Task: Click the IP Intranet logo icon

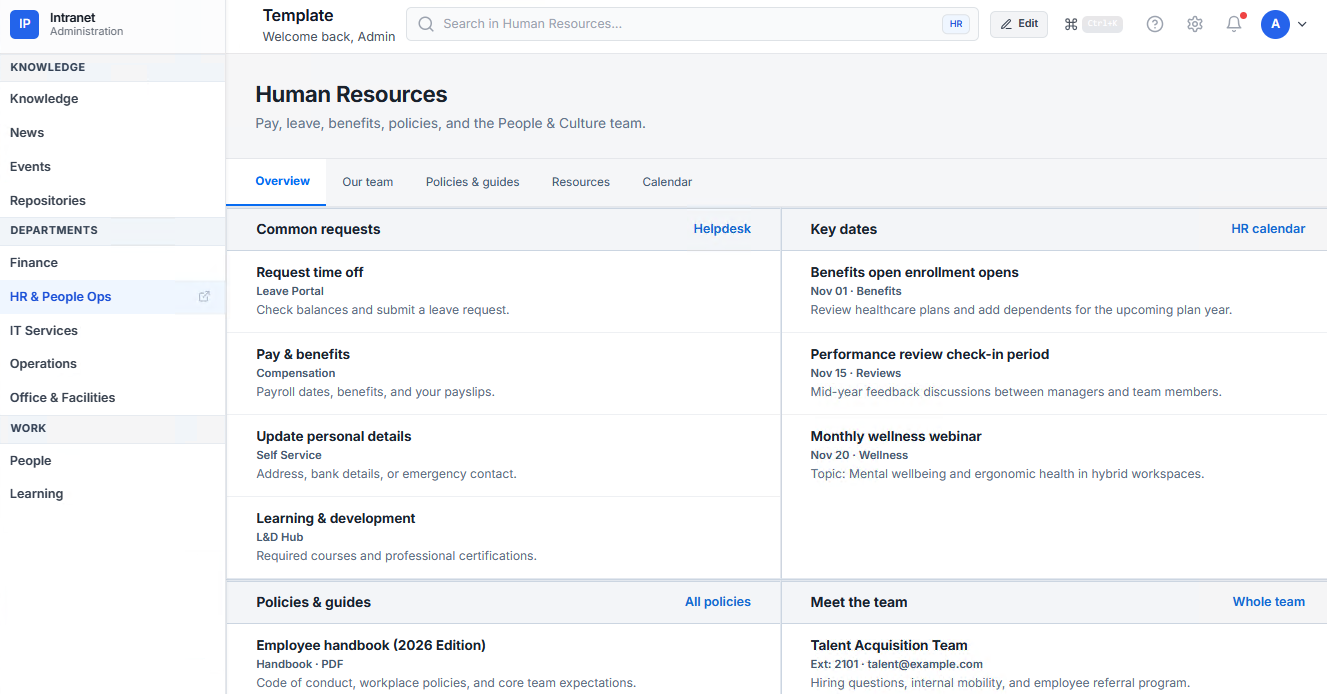Action: coord(24,24)
